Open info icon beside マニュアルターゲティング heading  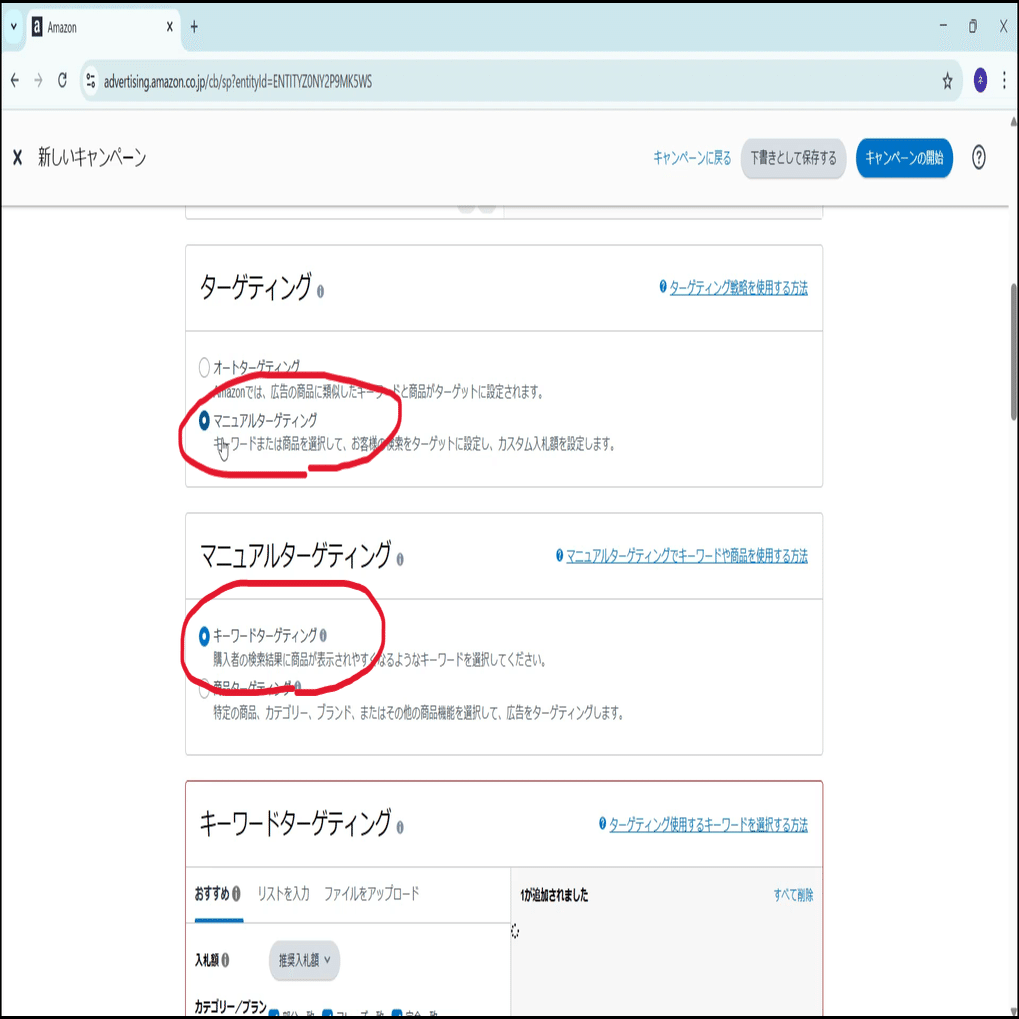click(x=400, y=560)
